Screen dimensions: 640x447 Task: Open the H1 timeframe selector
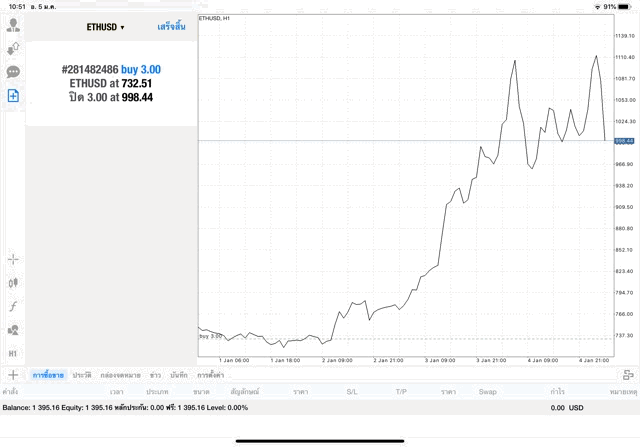[13, 354]
